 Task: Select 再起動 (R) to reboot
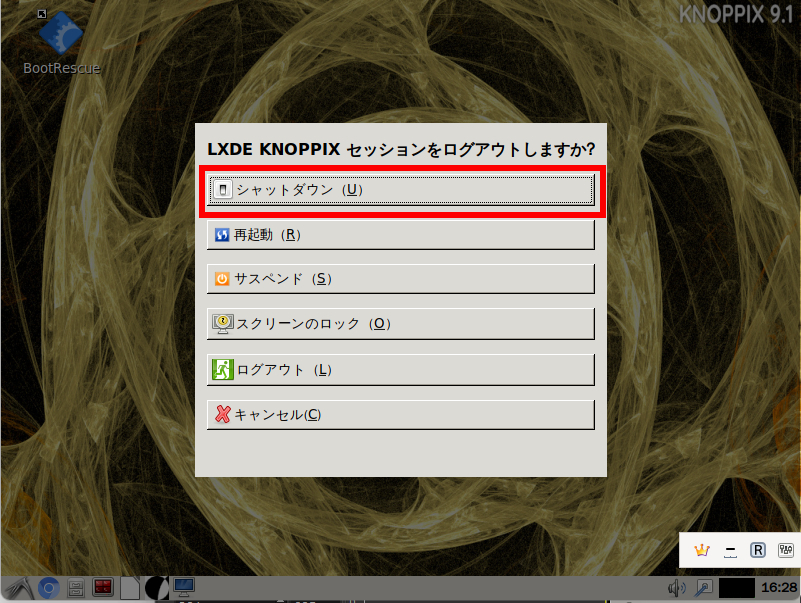[400, 235]
